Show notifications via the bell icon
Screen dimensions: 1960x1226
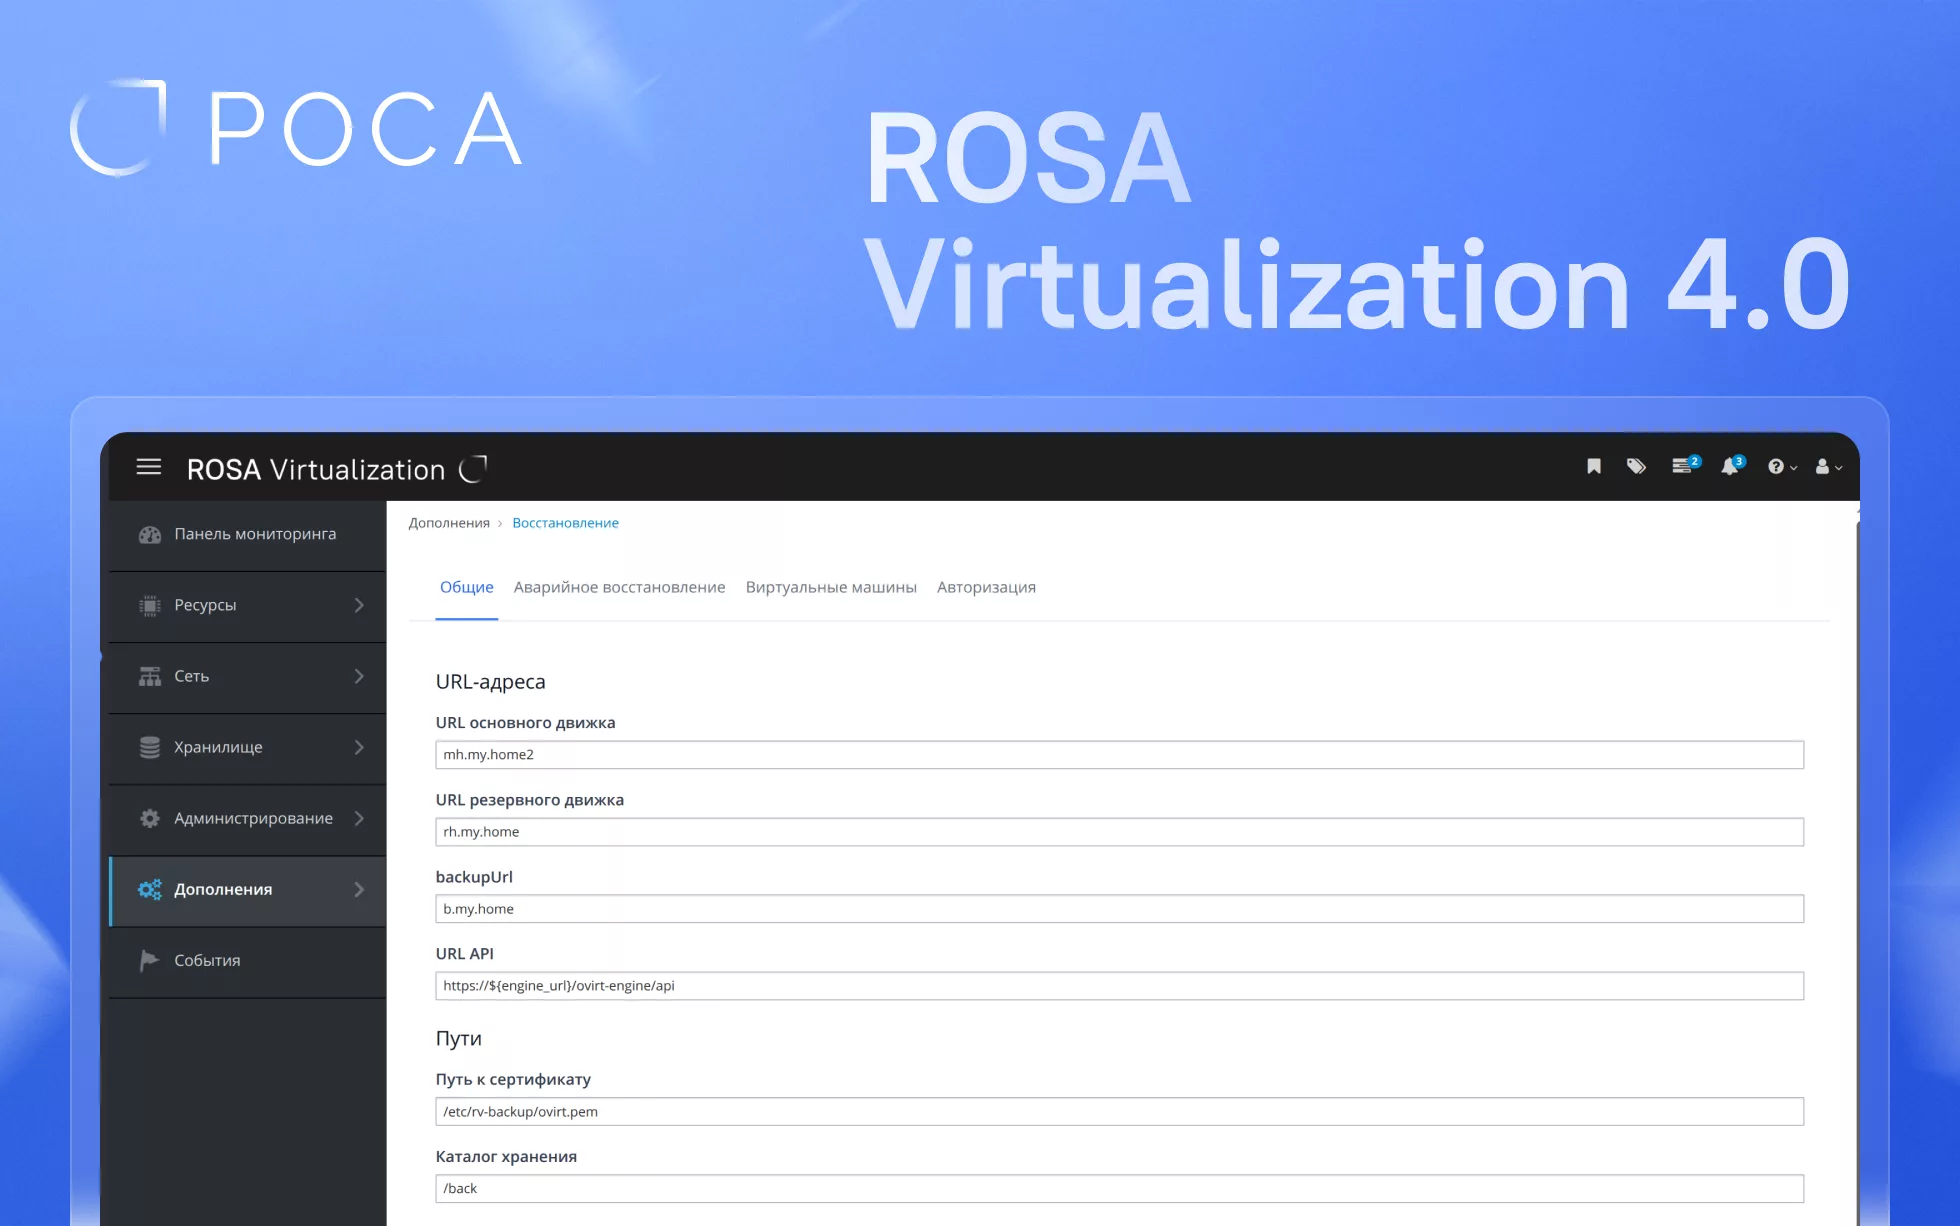1731,466
